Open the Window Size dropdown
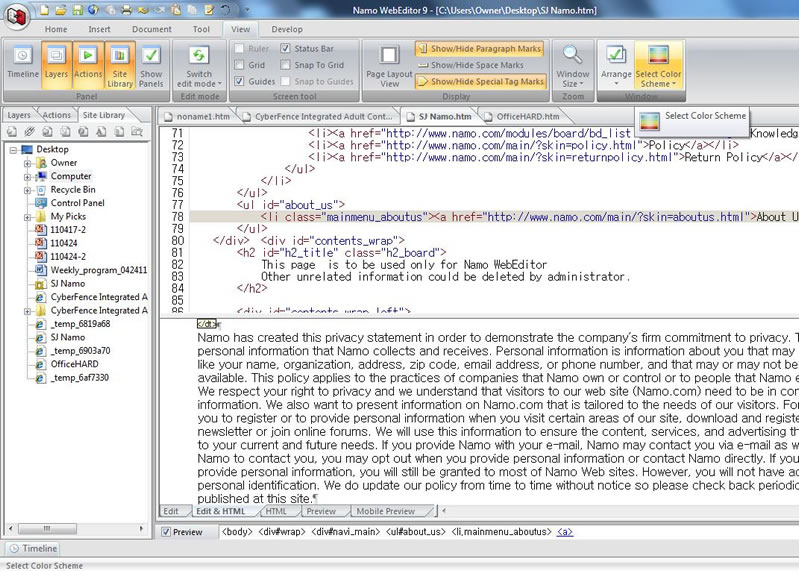This screenshot has width=799, height=571. [x=573, y=66]
